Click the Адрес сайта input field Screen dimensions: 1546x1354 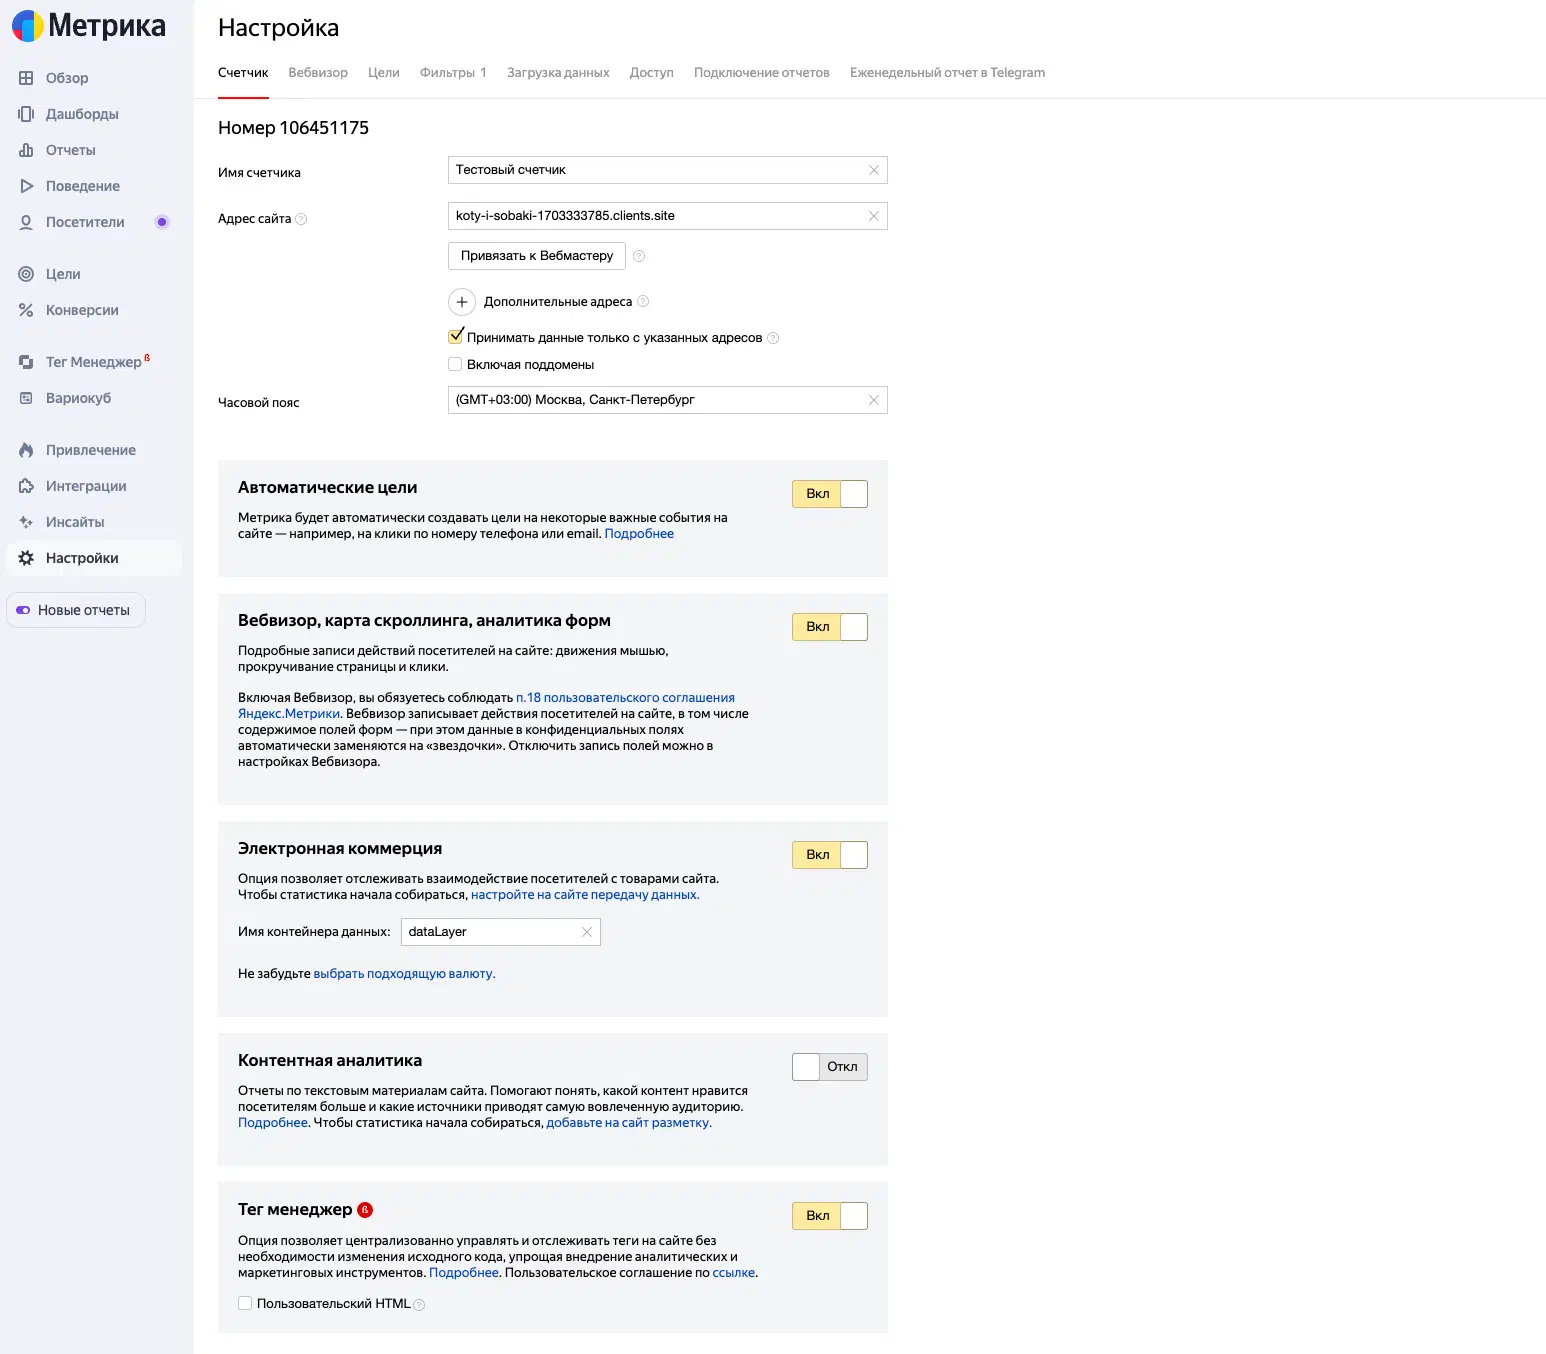668,216
